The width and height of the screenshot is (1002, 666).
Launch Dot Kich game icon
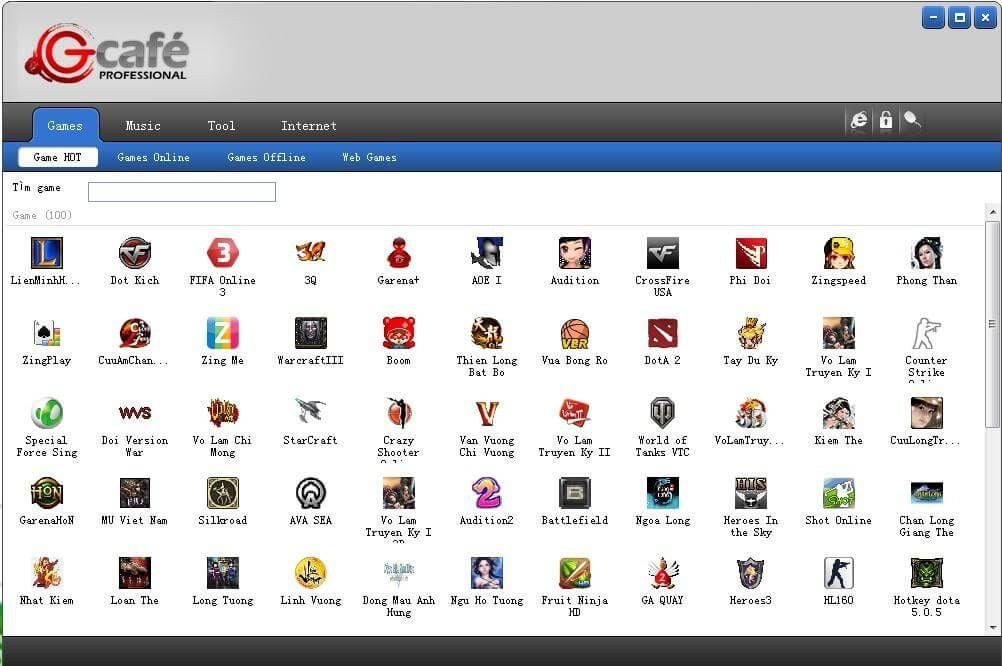click(135, 253)
